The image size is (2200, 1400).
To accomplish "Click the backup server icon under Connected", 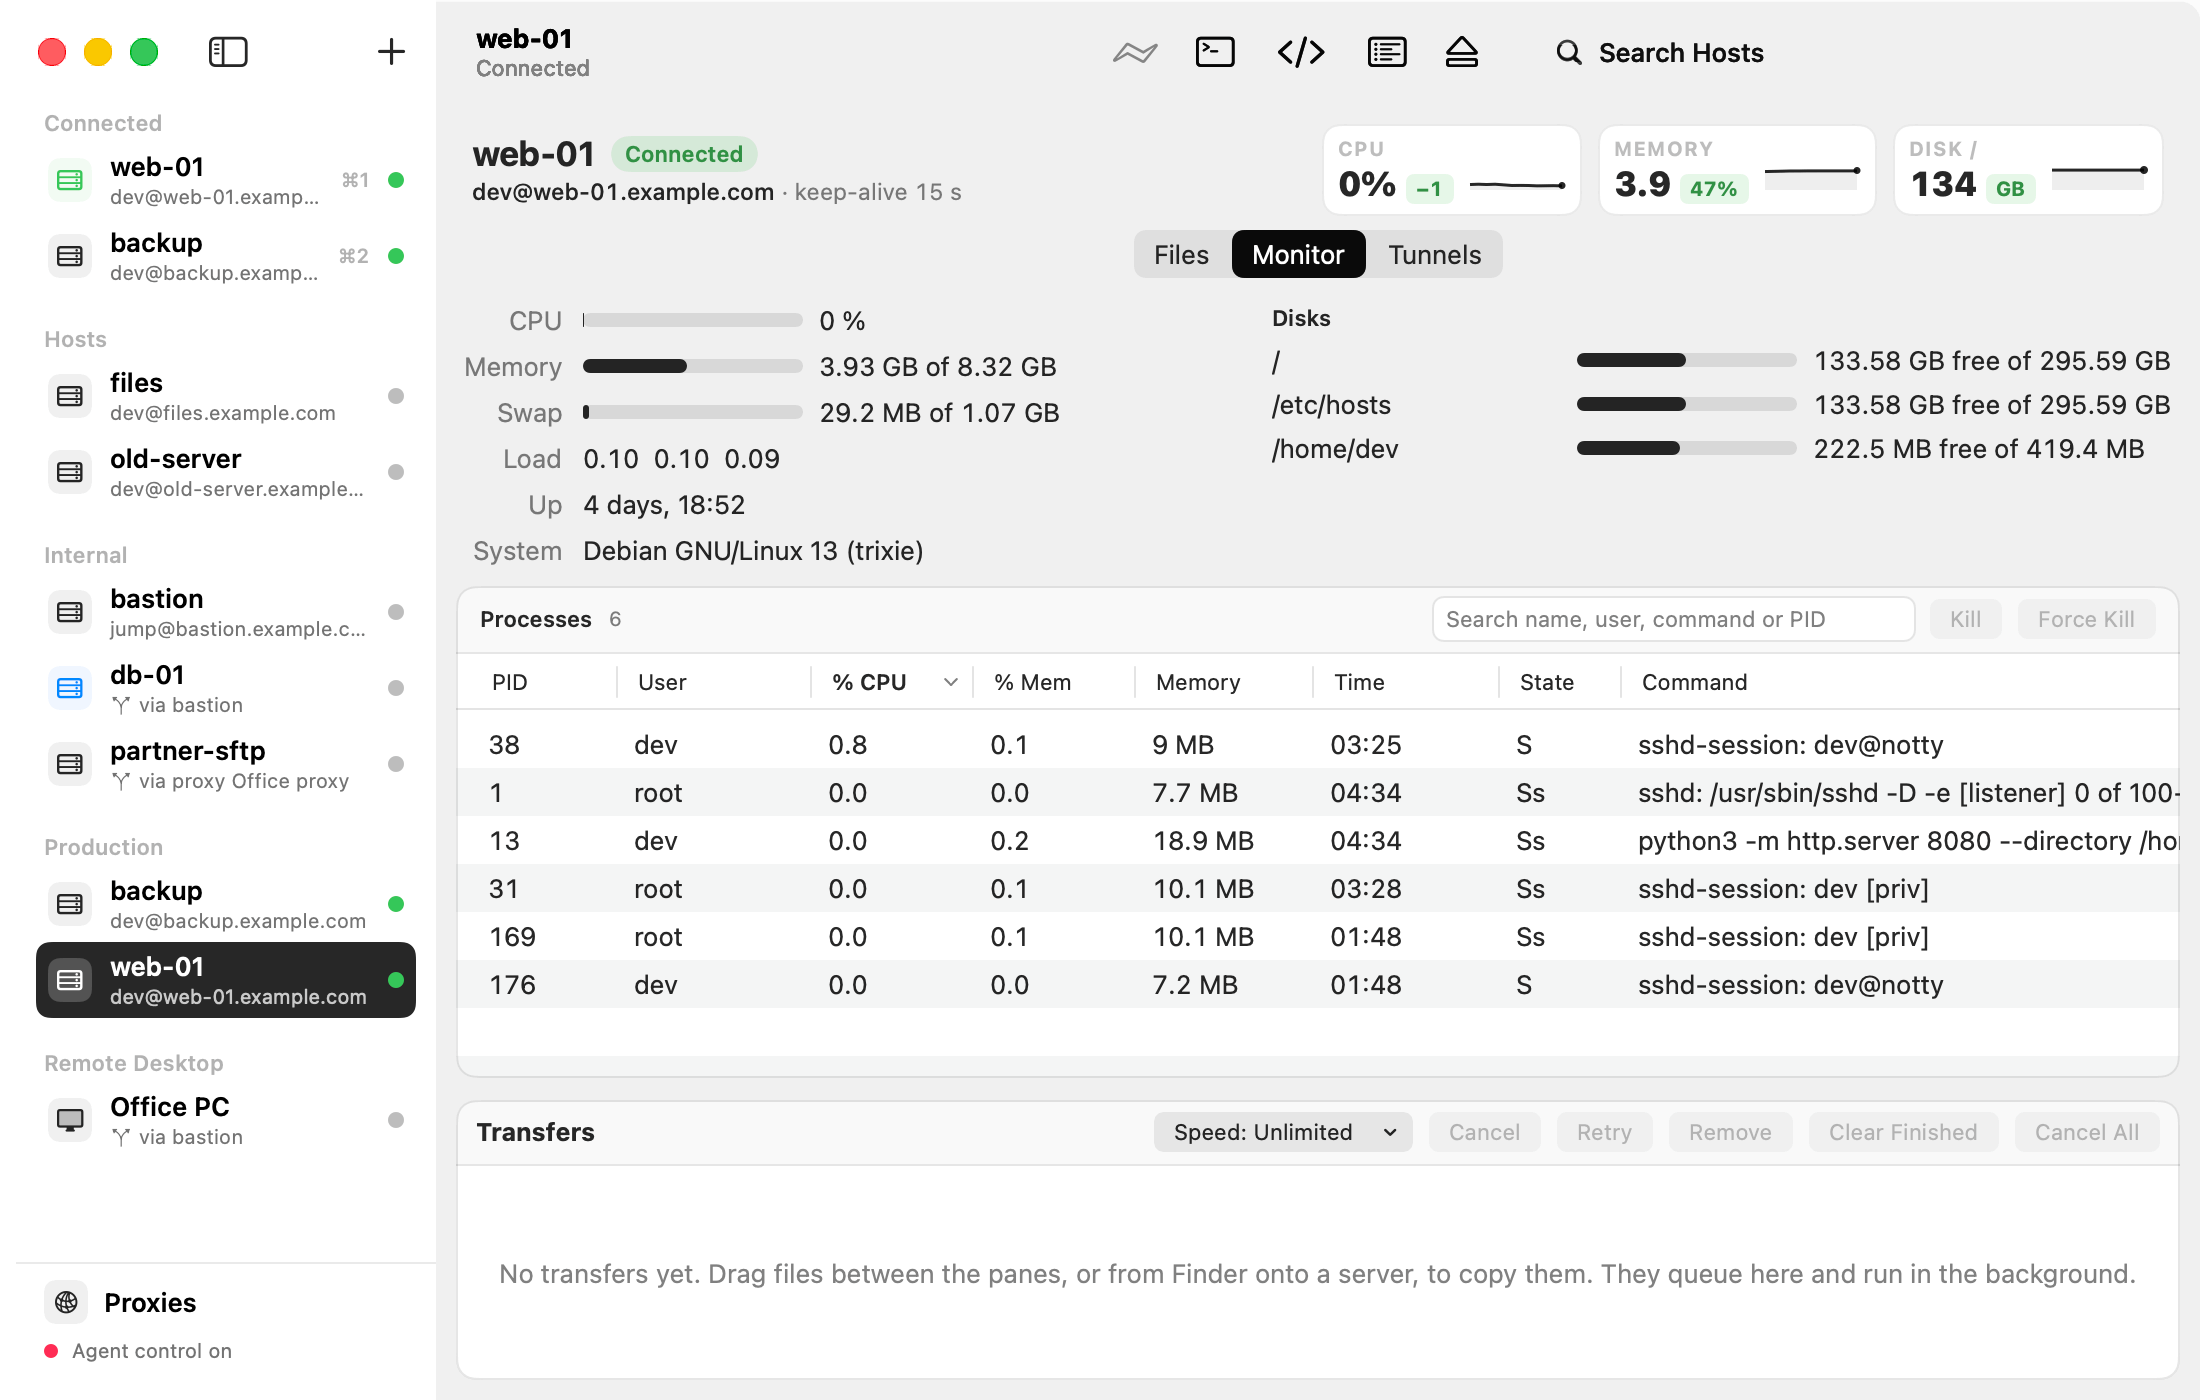I will (x=70, y=256).
